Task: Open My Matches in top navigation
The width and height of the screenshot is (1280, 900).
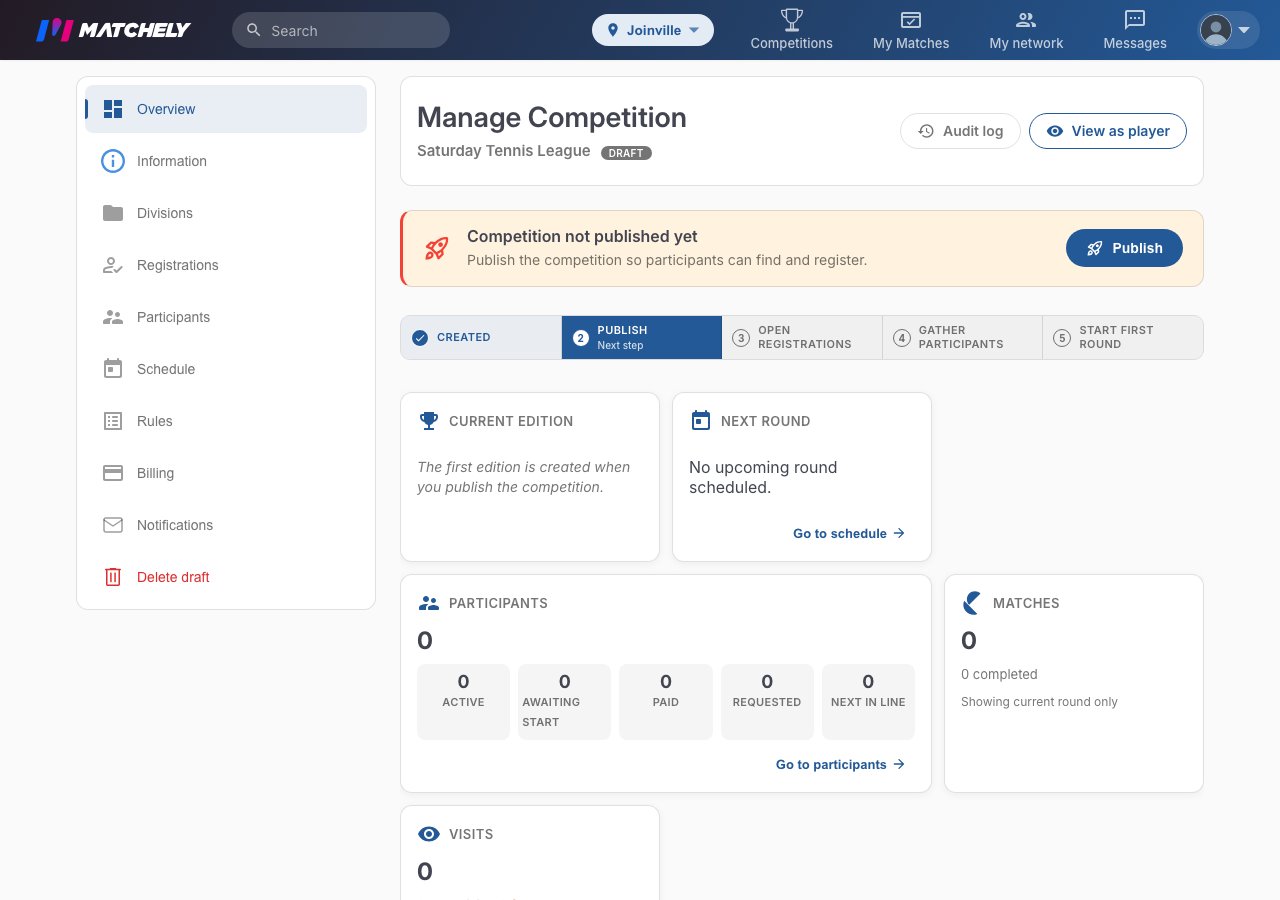Action: pos(911,30)
